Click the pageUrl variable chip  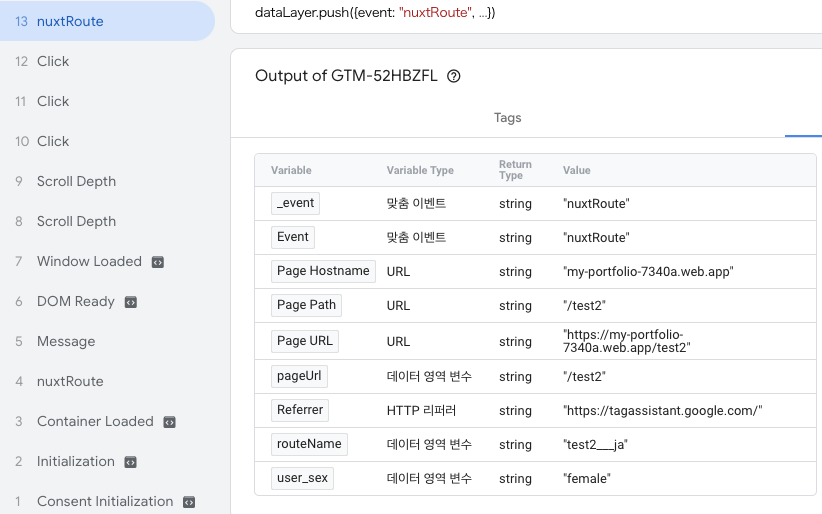299,377
